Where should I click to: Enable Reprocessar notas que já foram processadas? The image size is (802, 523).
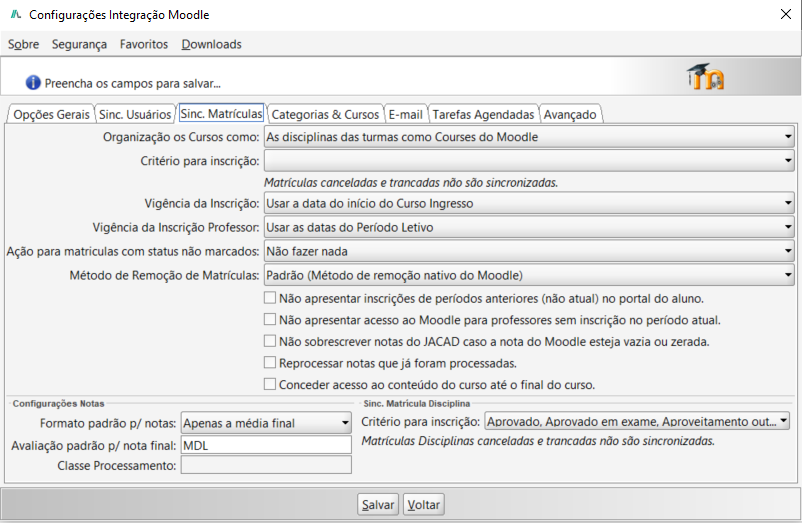(270, 362)
